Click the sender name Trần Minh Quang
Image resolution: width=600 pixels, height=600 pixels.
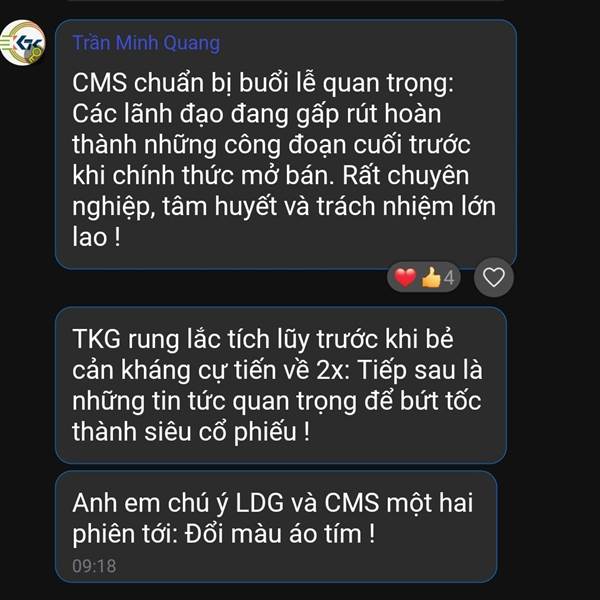tap(146, 43)
